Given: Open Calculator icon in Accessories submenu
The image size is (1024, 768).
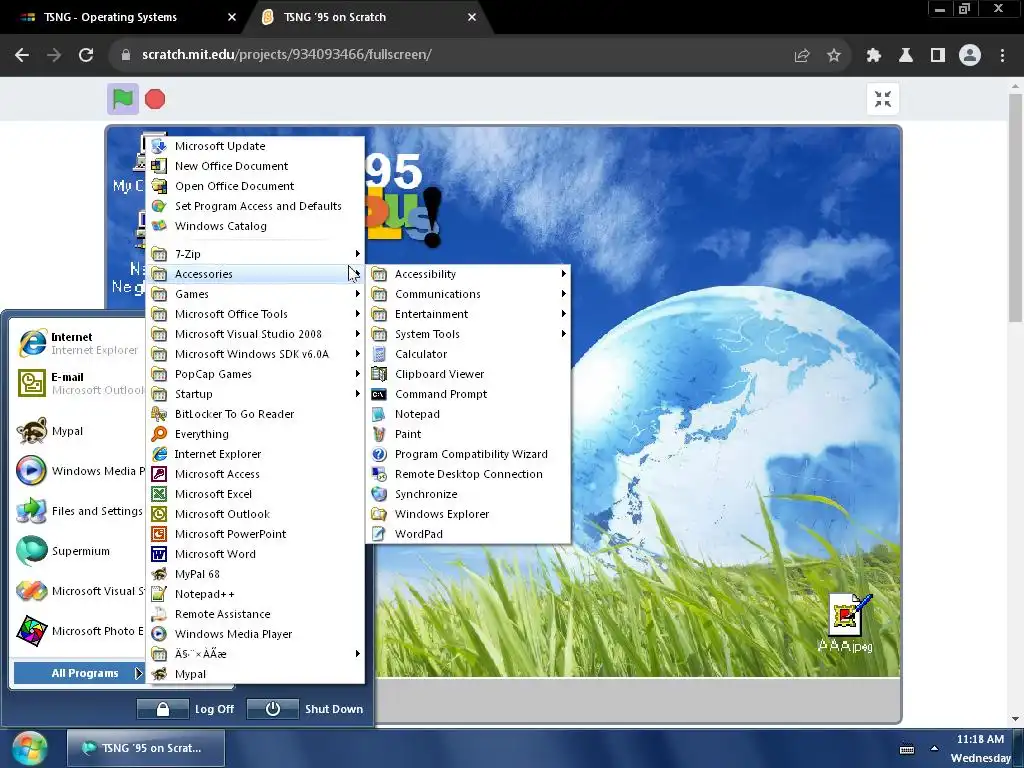Looking at the screenshot, I should pos(379,354).
